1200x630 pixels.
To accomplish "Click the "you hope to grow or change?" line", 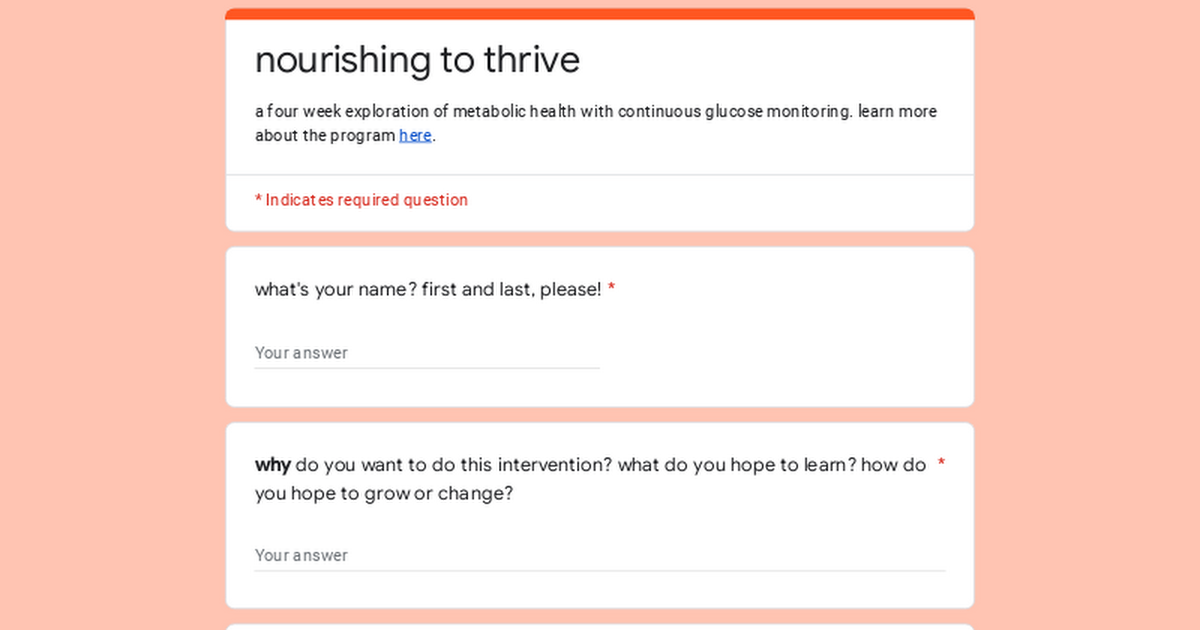I will pos(384,493).
